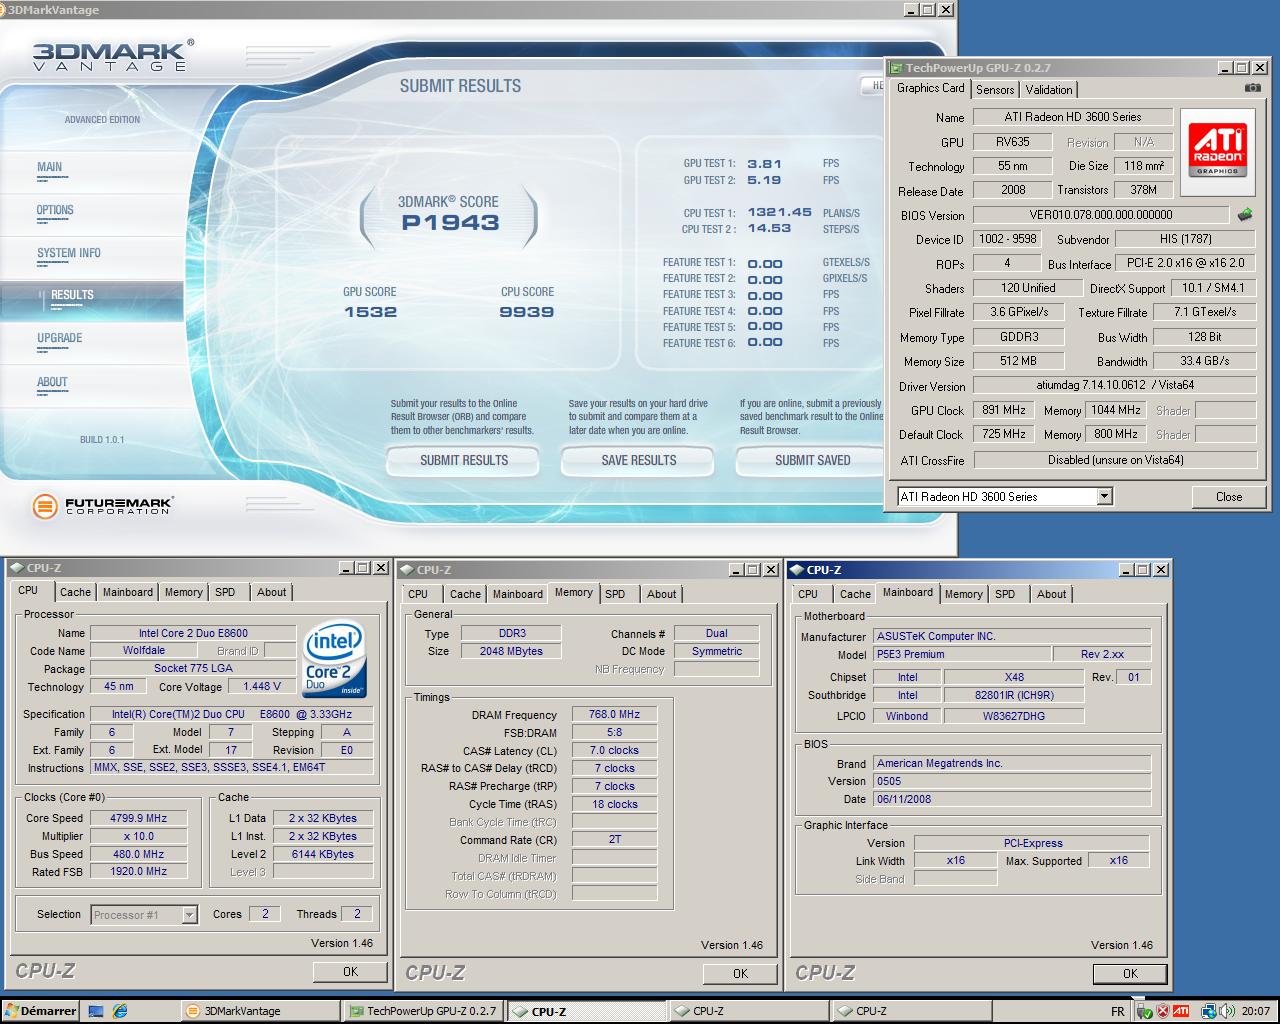Click the Specification field in CPU-Z
This screenshot has width=1280, height=1024.
231,714
